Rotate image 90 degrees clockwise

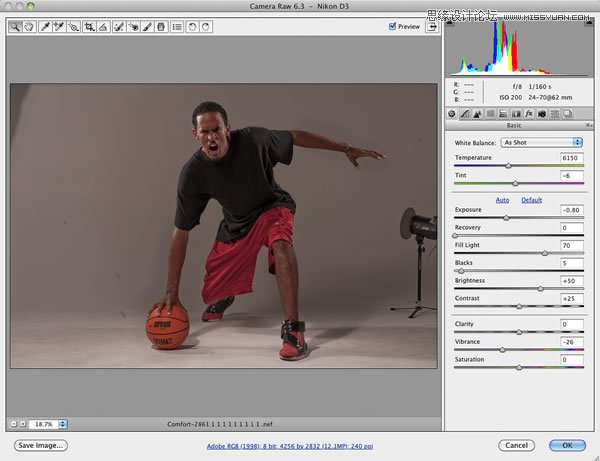coord(206,27)
